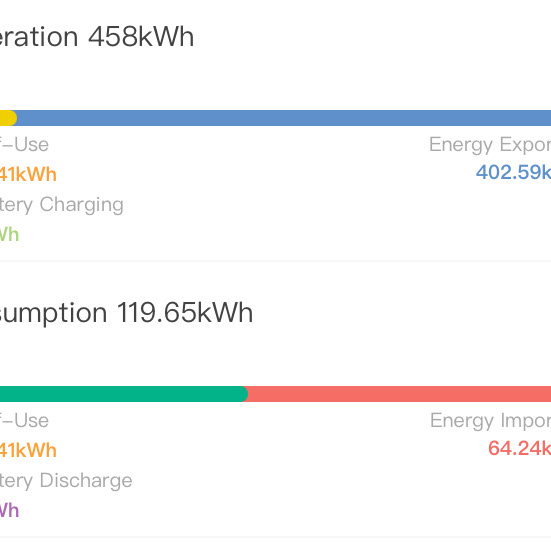Select the Self-Use label under generation bar

click(24, 144)
